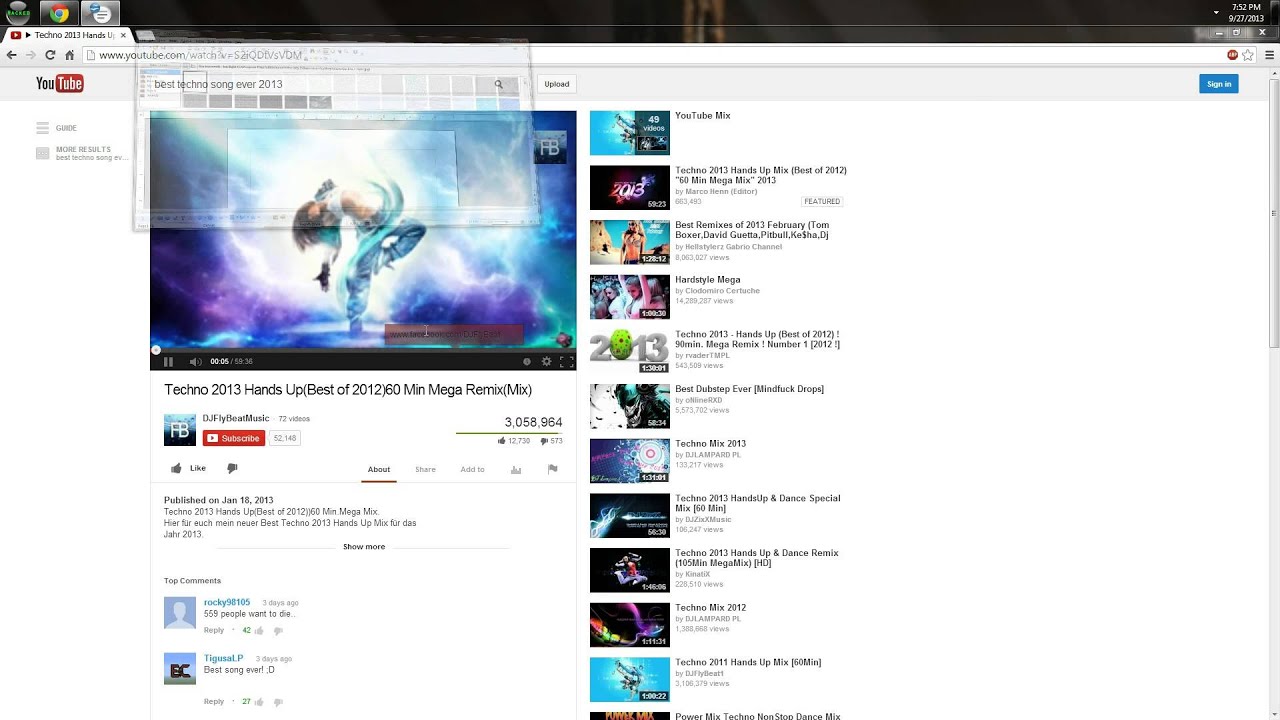Open Techno 2013 HandsUp & Dance Special Mix
1280x720 pixels.
pyautogui.click(x=758, y=503)
